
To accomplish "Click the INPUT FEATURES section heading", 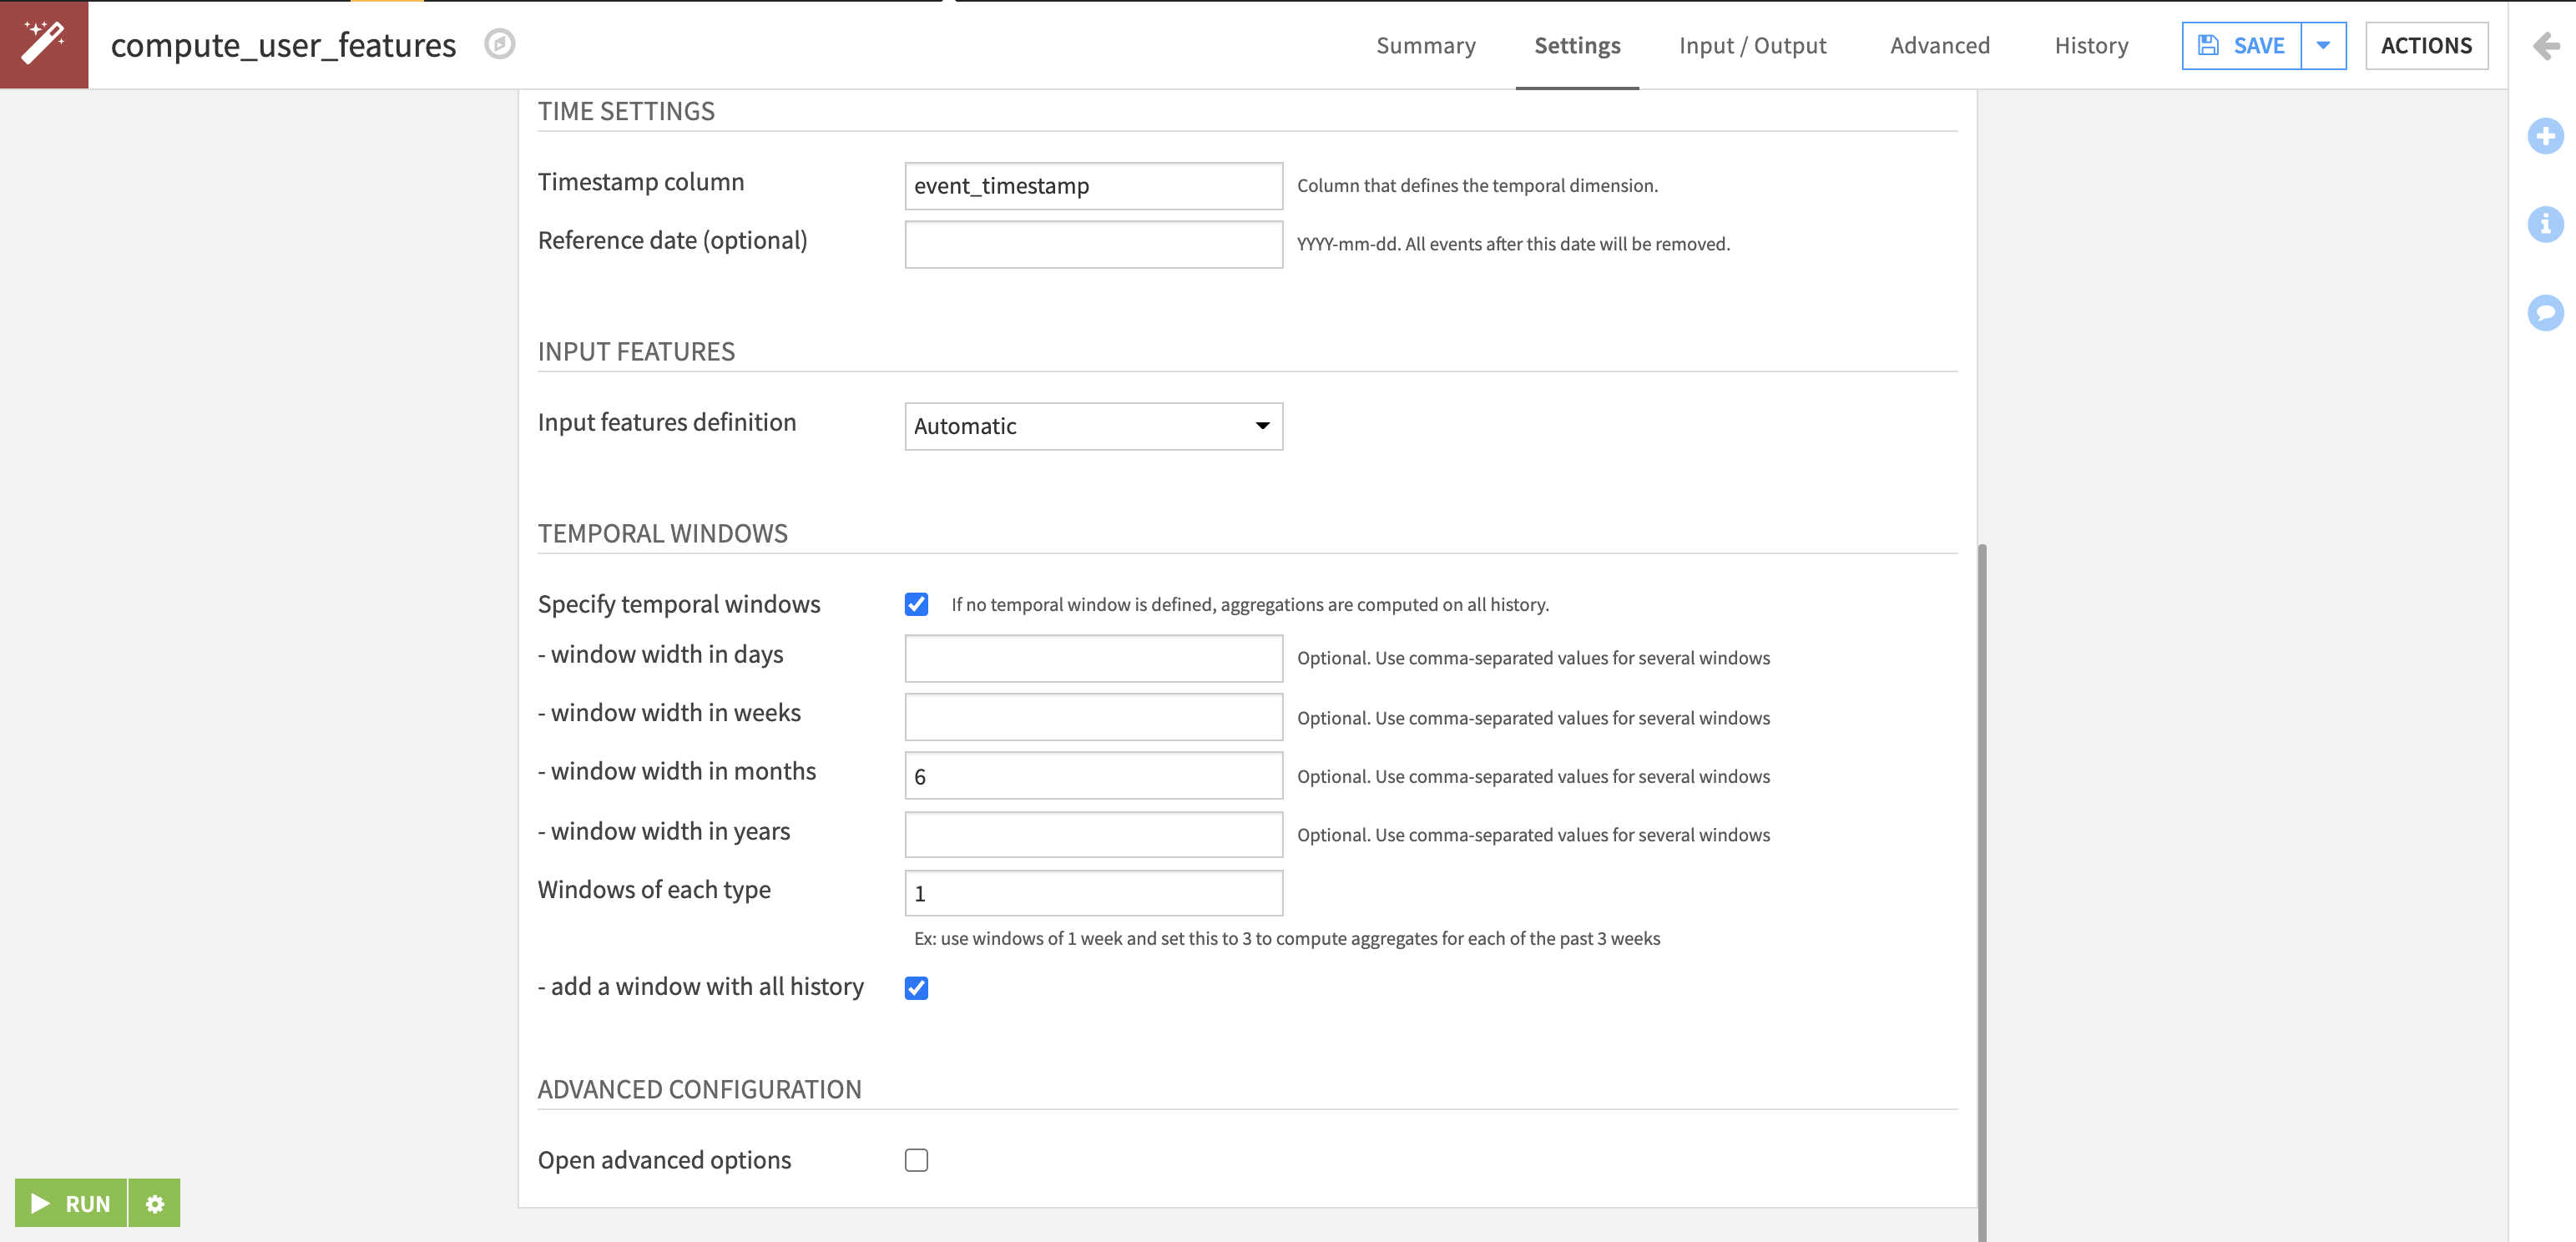I will click(636, 352).
